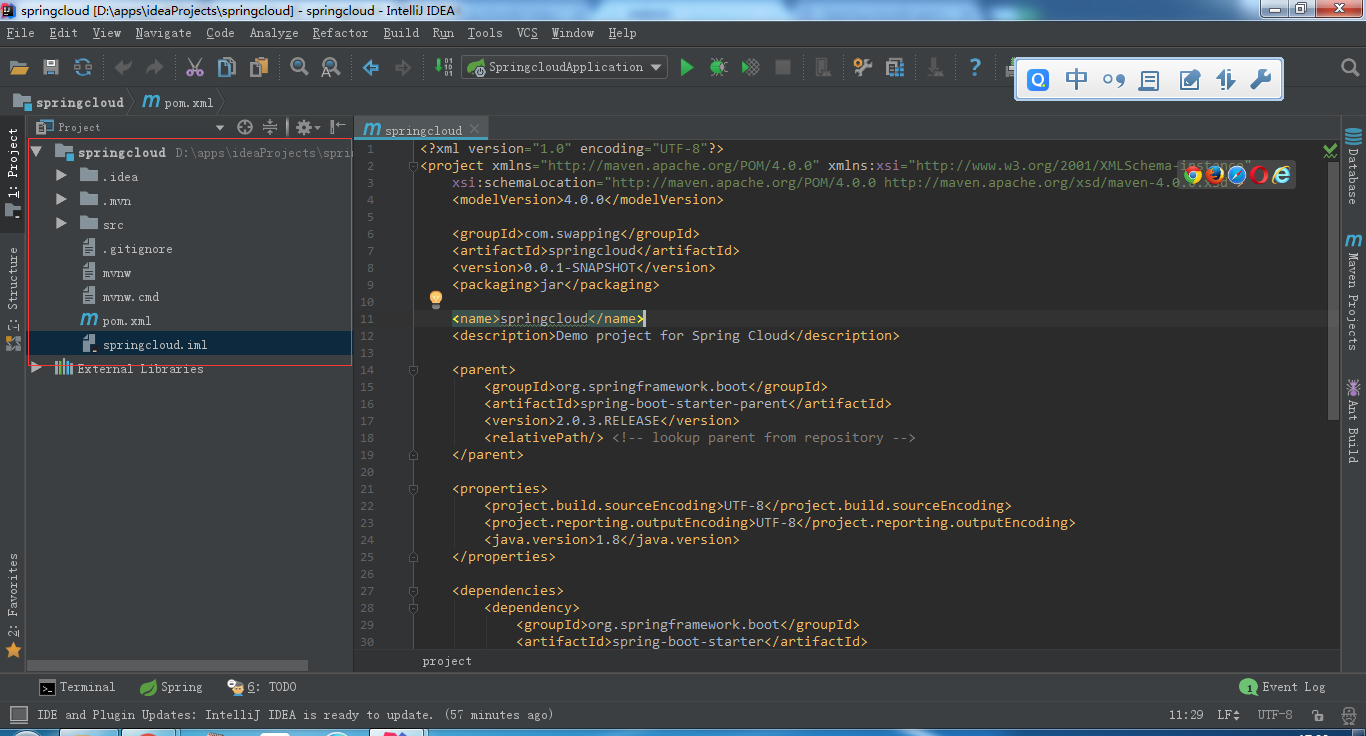
Task: Run SpringcloudApplication with green play button
Action: tap(687, 67)
